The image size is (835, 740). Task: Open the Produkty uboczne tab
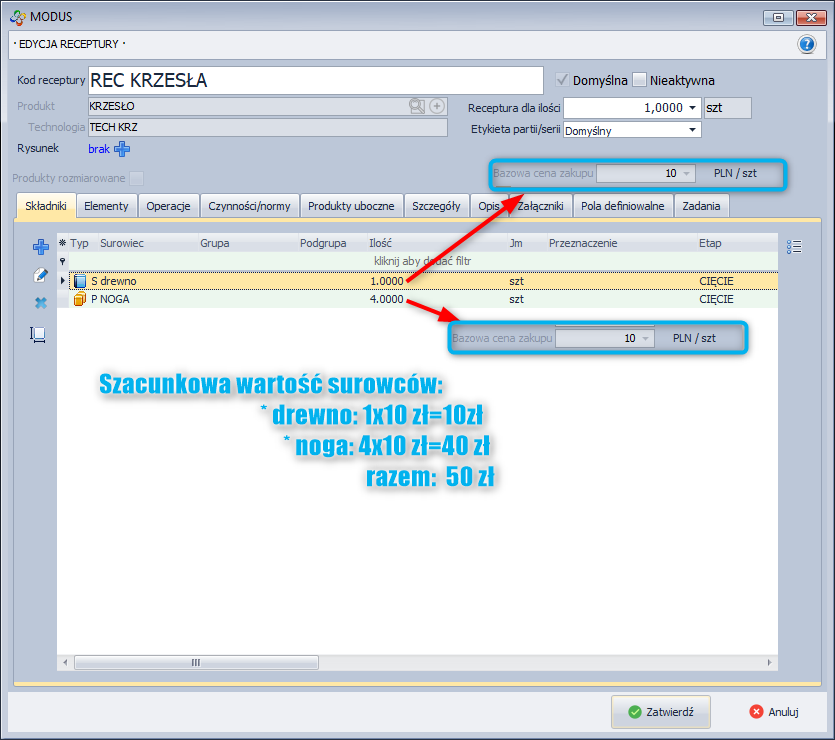coord(352,206)
